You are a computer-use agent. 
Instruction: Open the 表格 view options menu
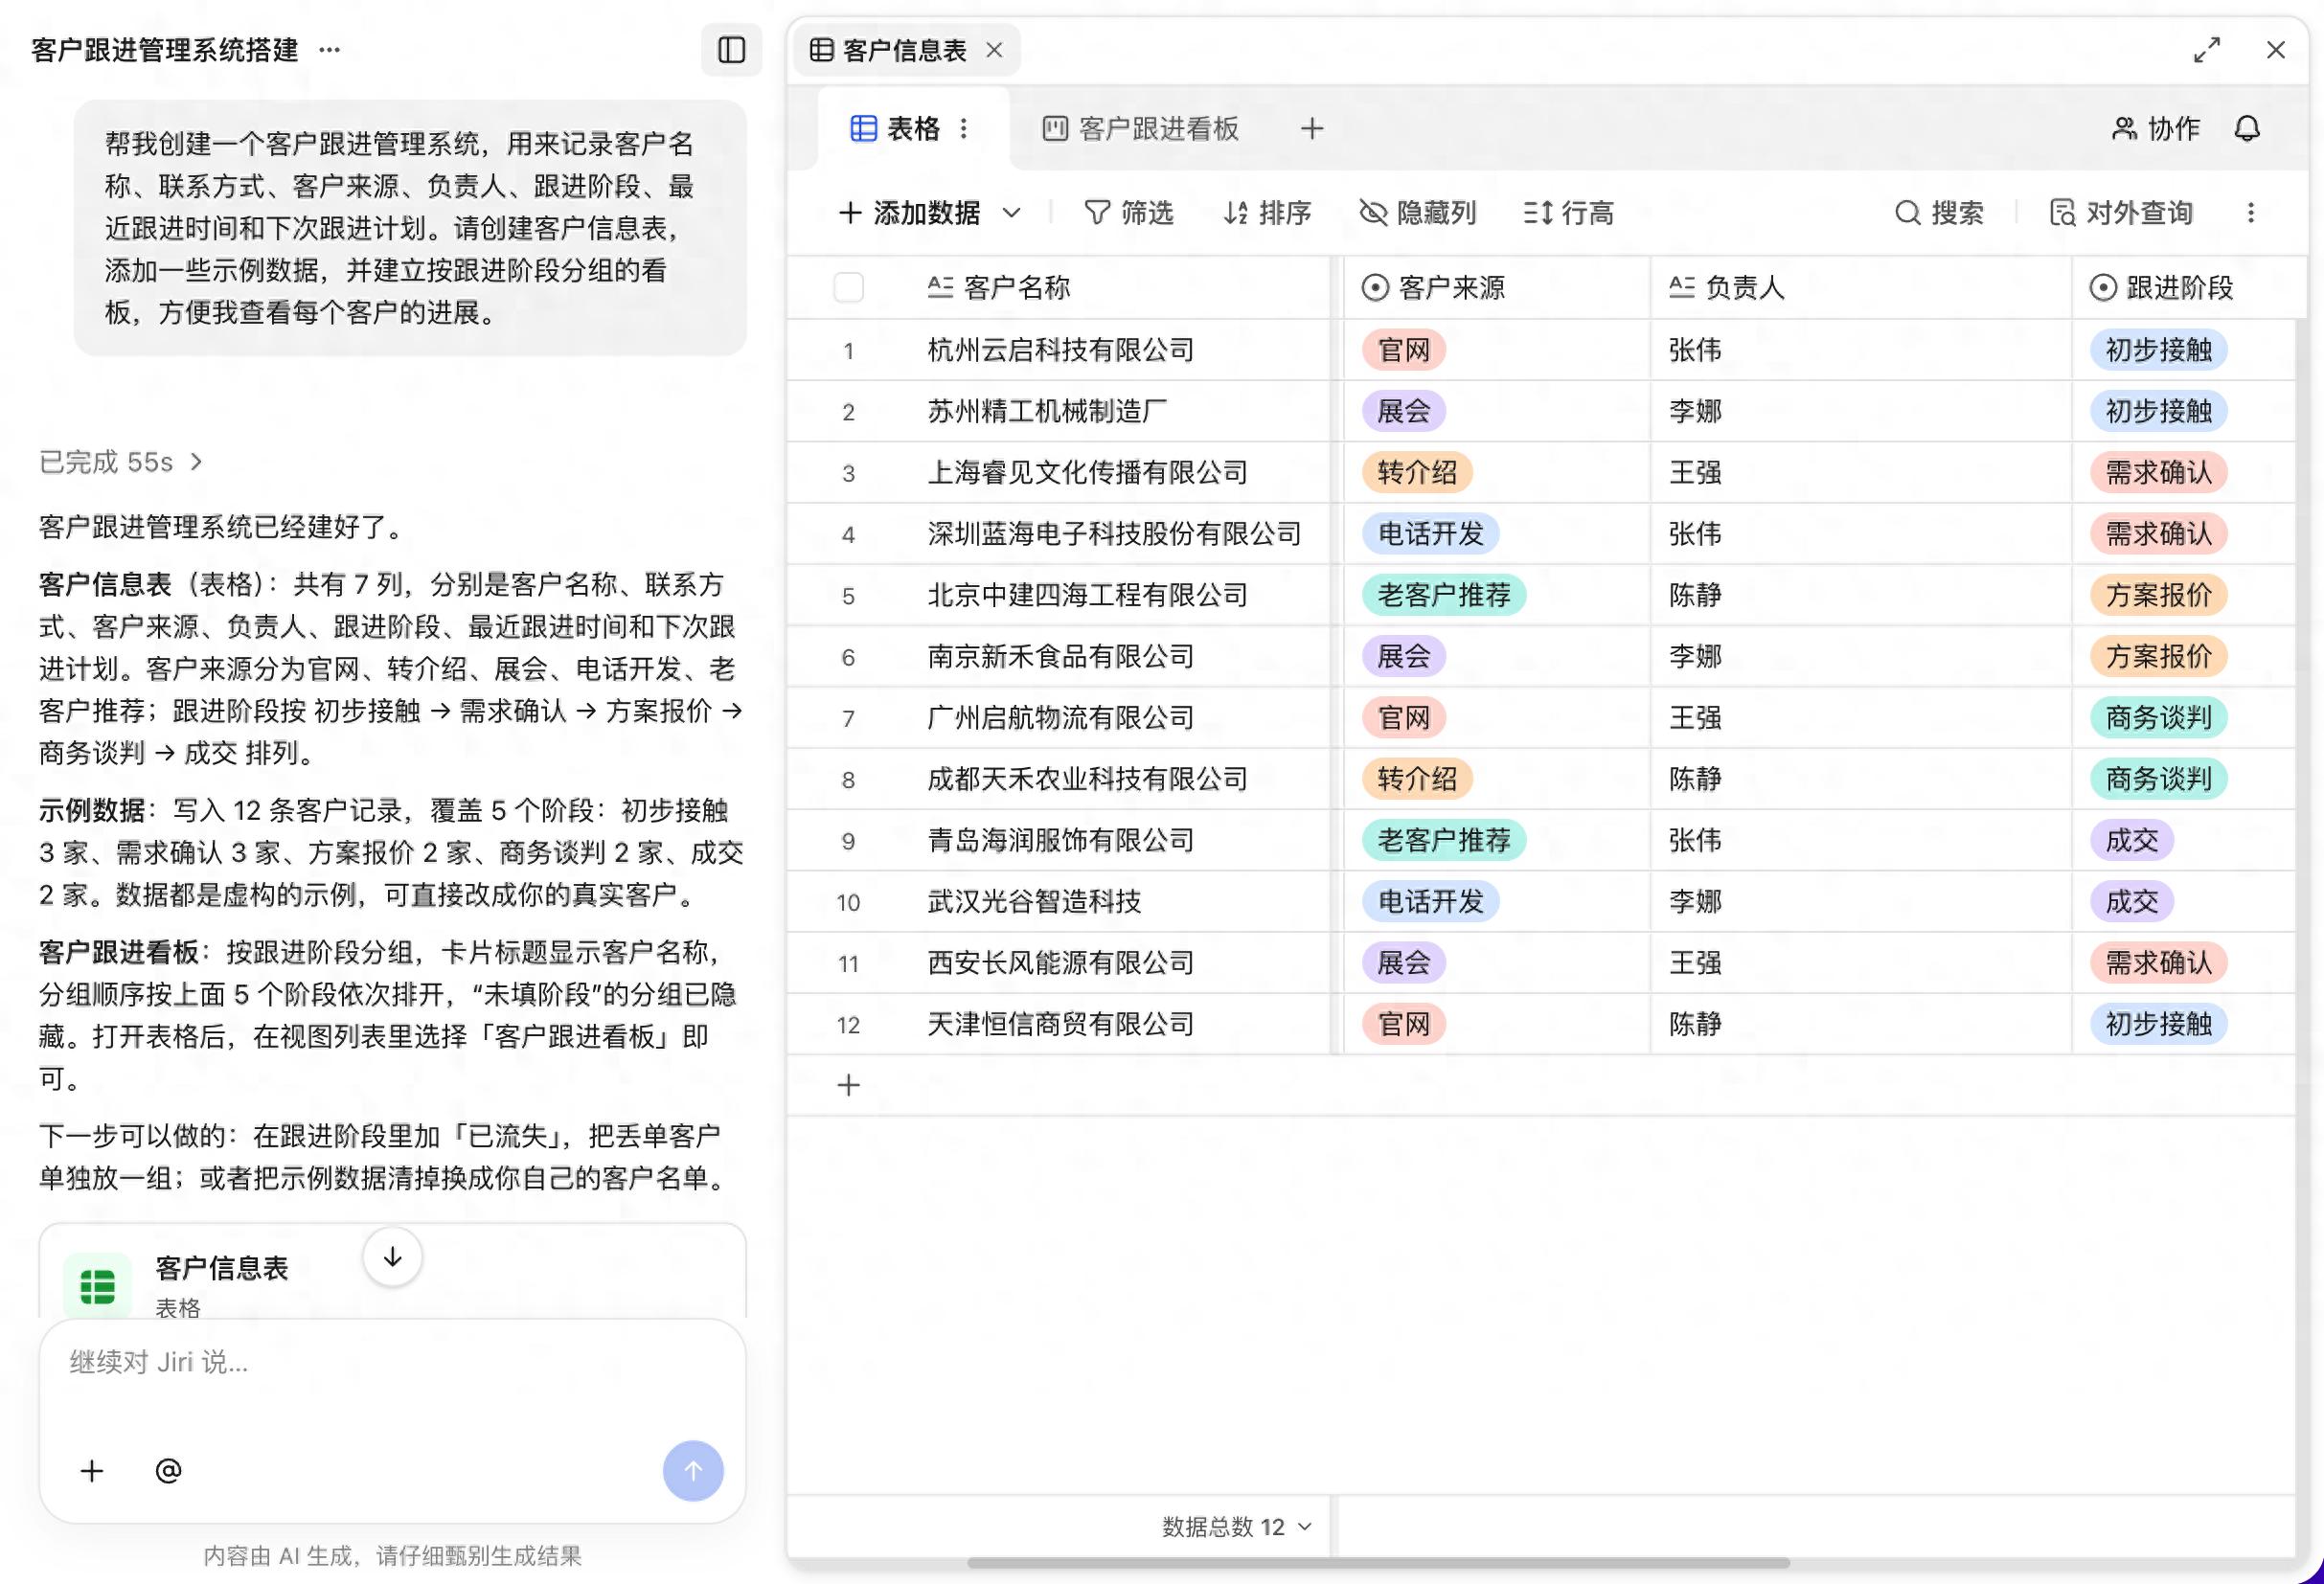click(964, 129)
